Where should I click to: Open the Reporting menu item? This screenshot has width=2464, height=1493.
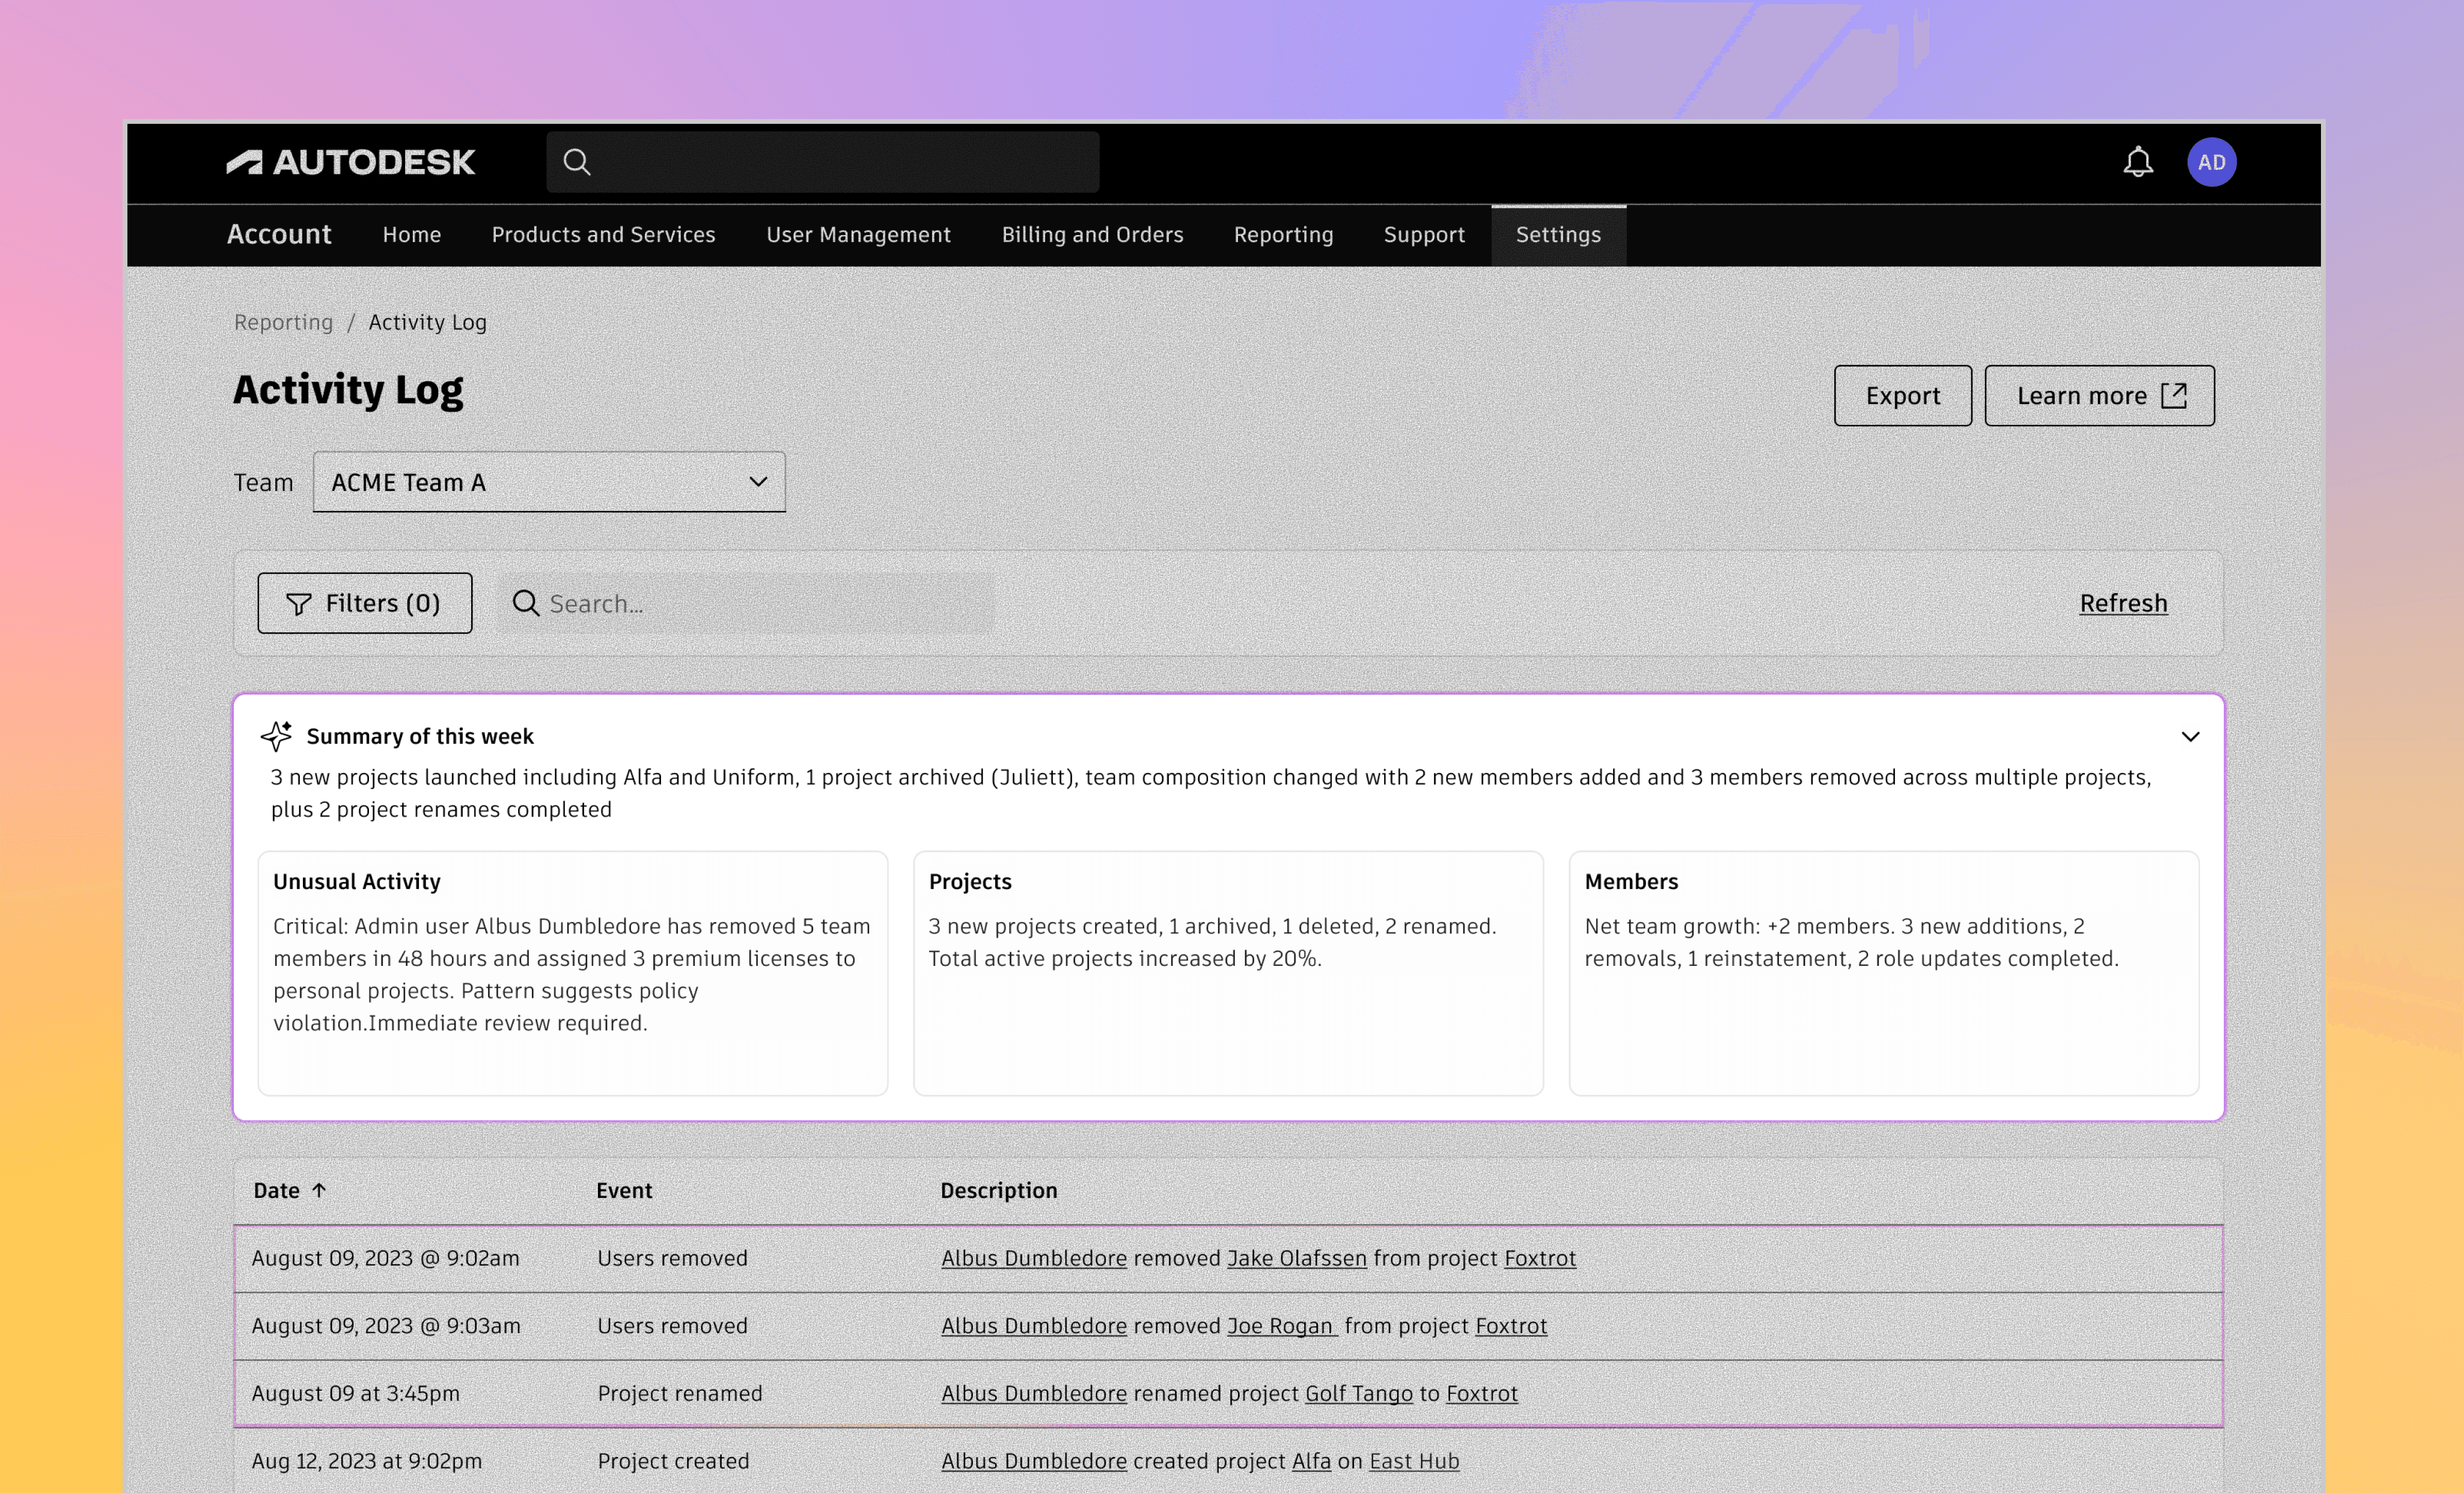(1283, 235)
